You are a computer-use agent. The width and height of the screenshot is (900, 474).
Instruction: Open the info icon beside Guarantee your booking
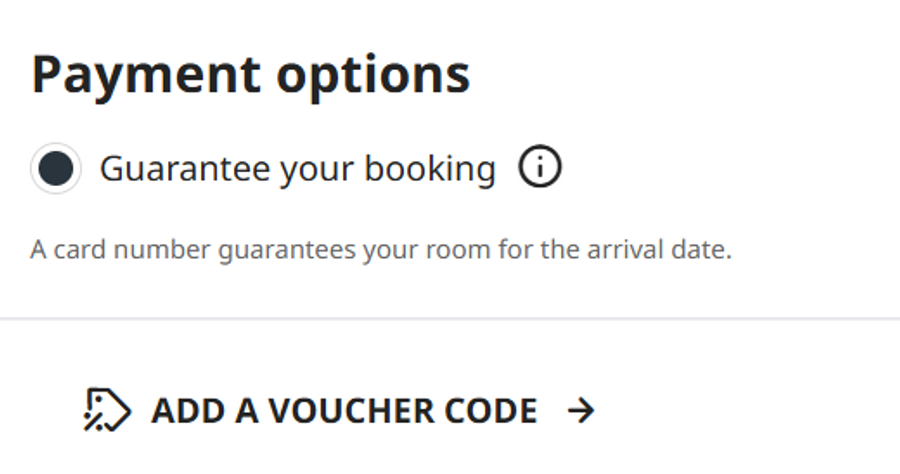pos(540,169)
